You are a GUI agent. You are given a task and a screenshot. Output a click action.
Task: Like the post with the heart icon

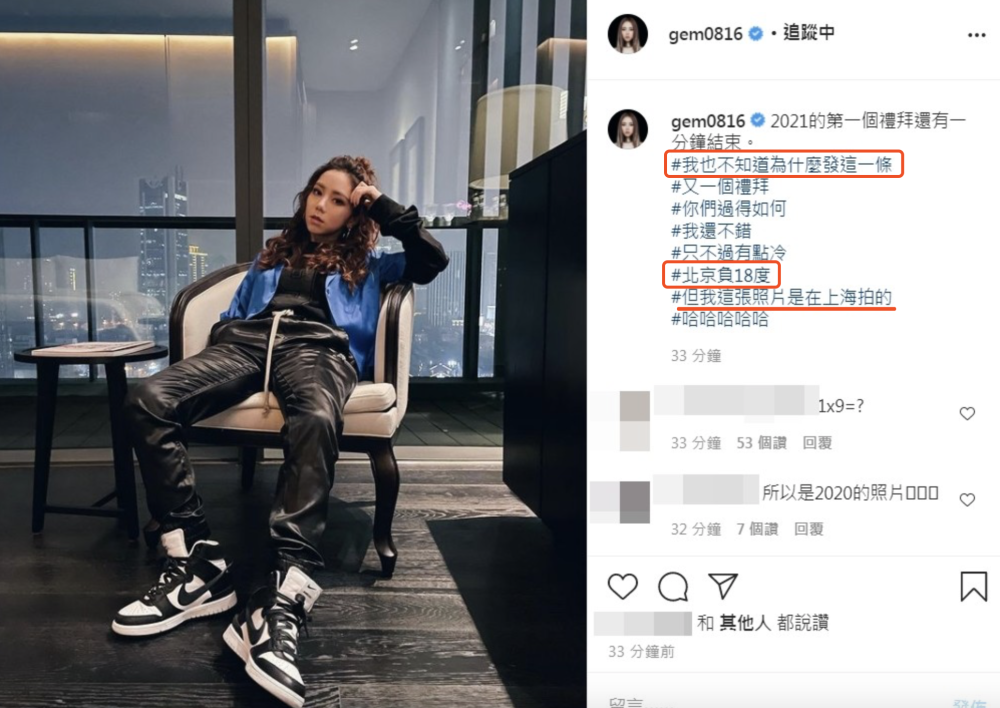[x=622, y=587]
